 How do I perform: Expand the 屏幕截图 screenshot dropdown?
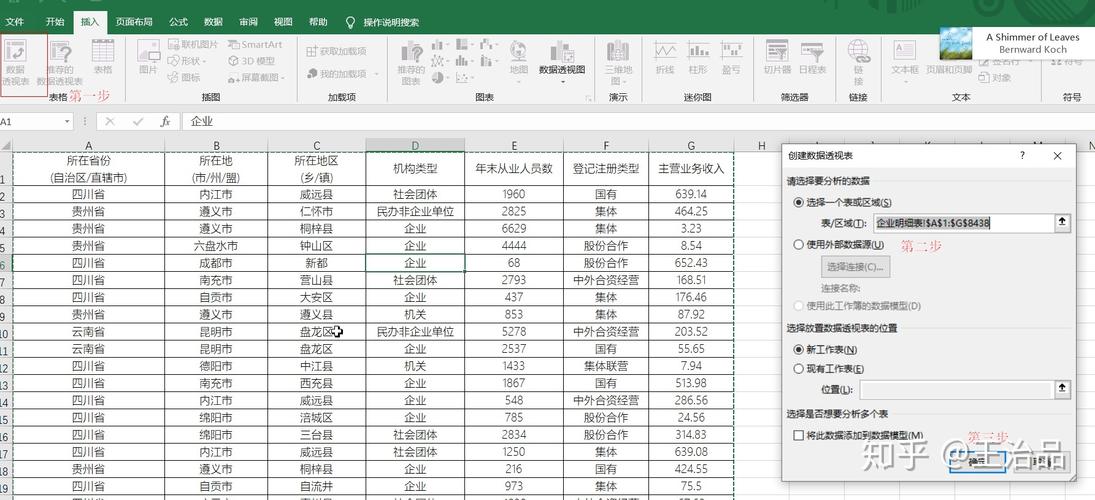[282, 78]
